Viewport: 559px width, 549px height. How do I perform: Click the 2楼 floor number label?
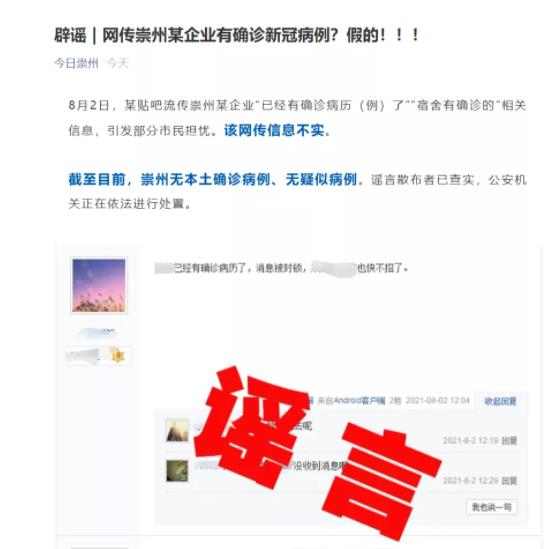[x=395, y=401]
